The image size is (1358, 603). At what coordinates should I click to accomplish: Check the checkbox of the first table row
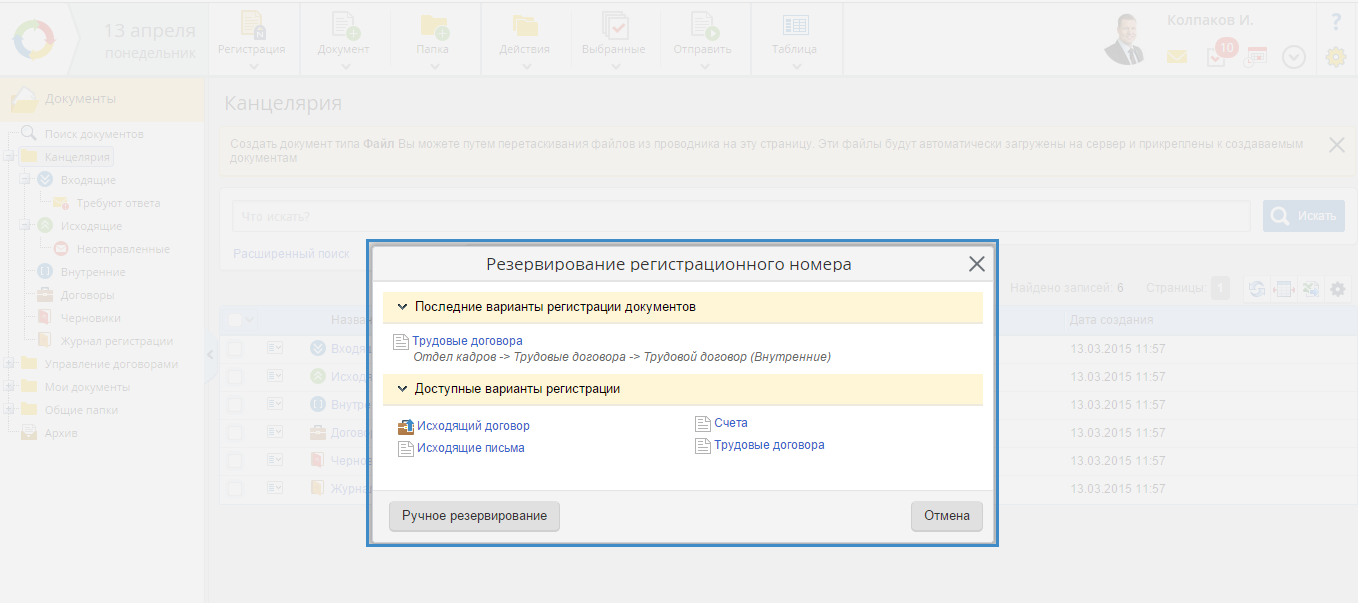[234, 349]
